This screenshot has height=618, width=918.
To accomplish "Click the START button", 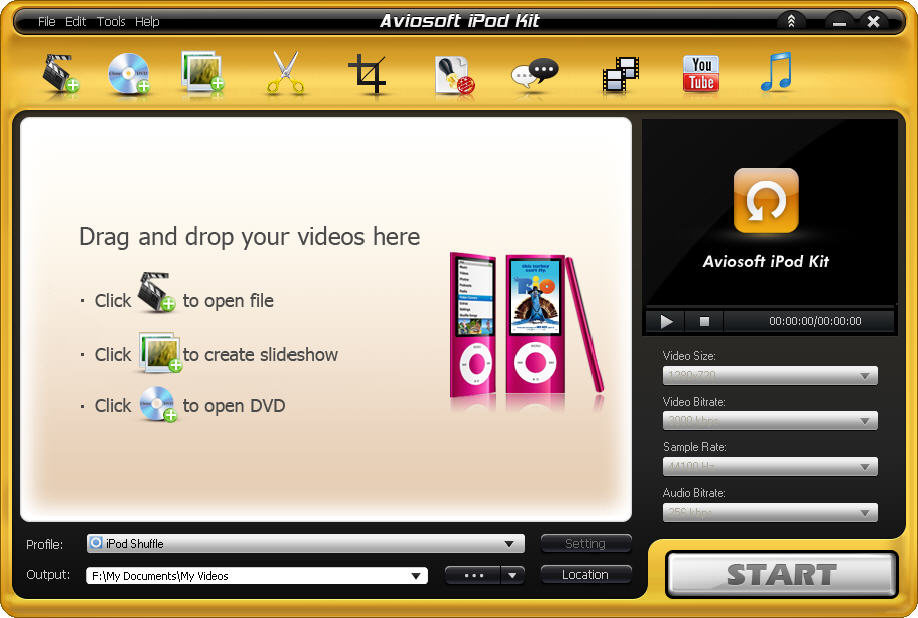I will (x=782, y=575).
